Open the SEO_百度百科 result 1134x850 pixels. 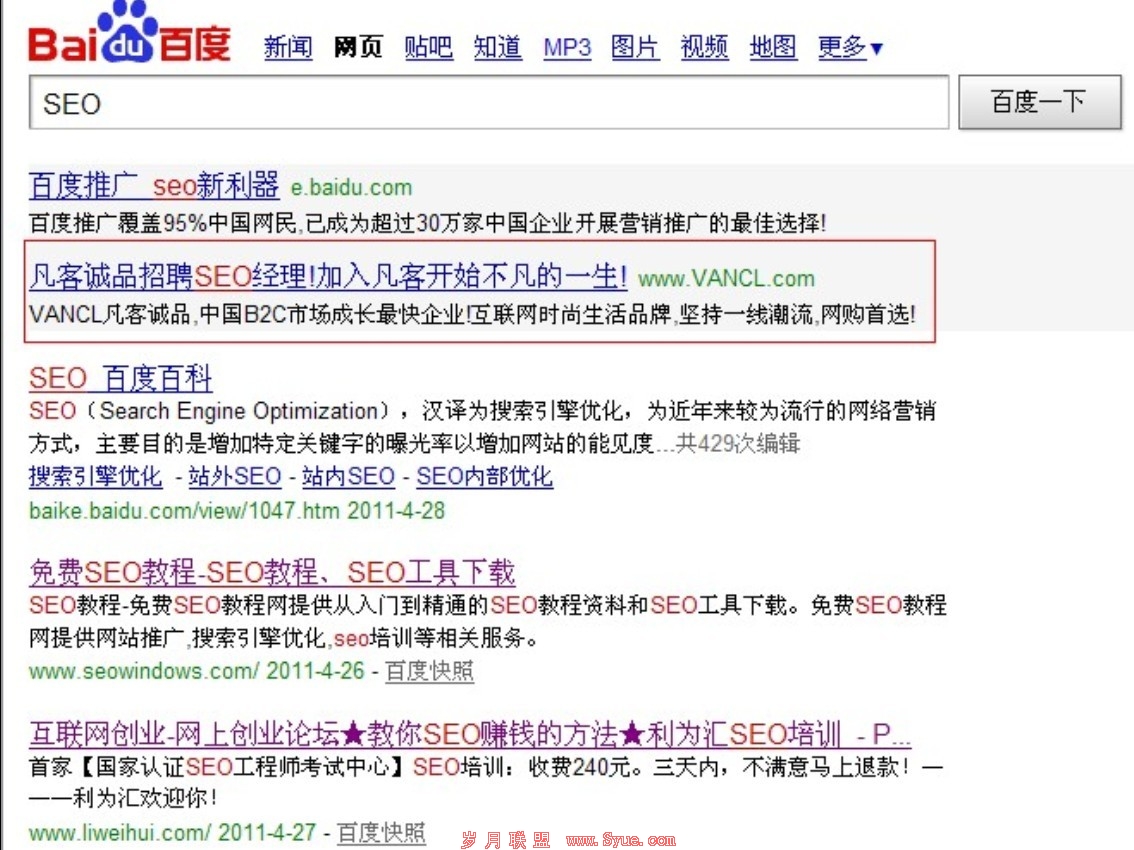[121, 378]
